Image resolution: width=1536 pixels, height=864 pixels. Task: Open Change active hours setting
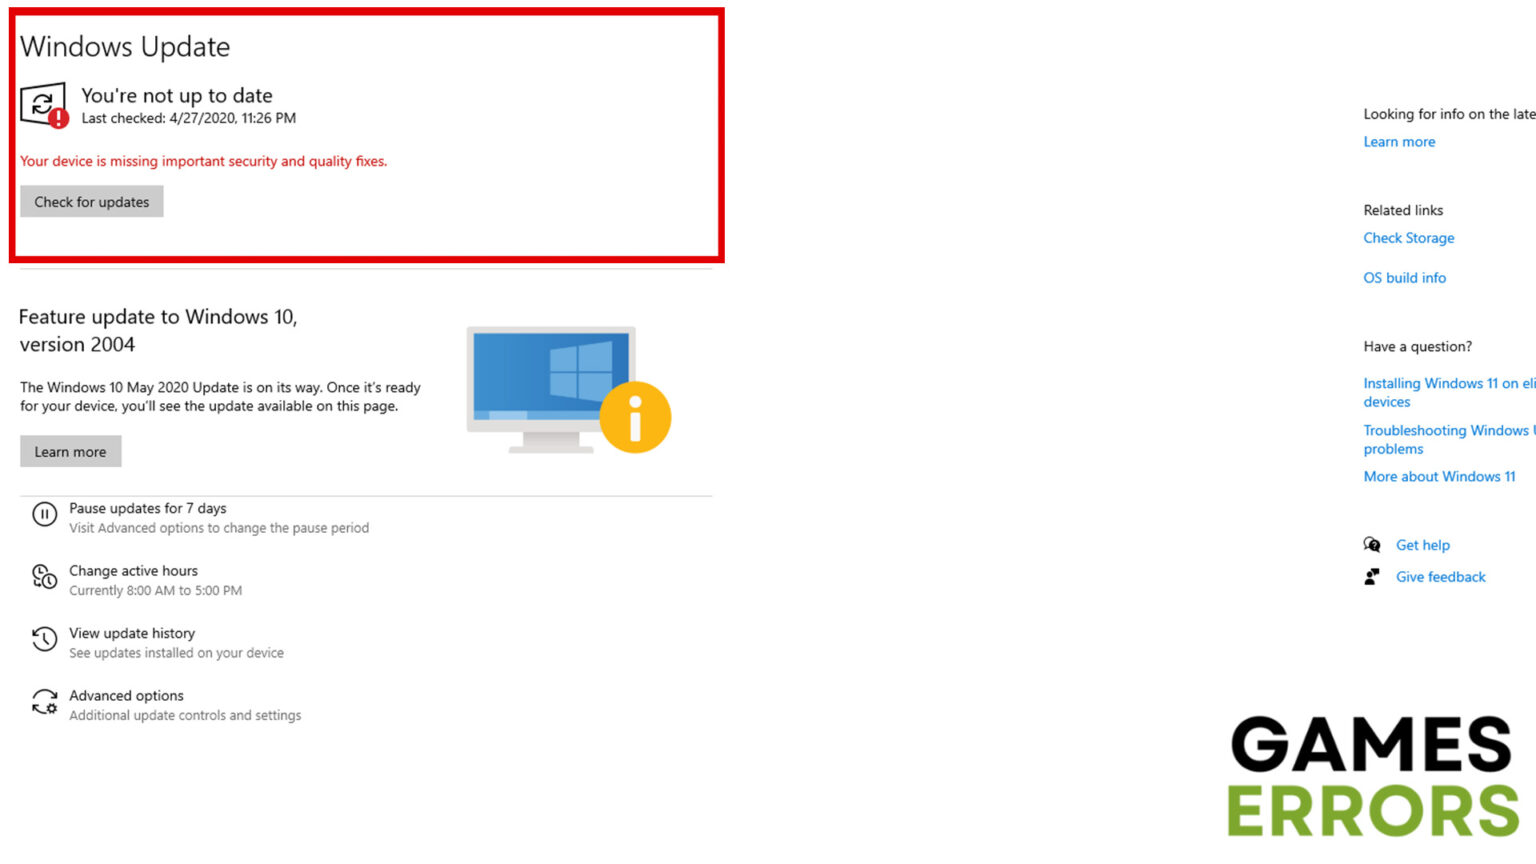pos(133,571)
